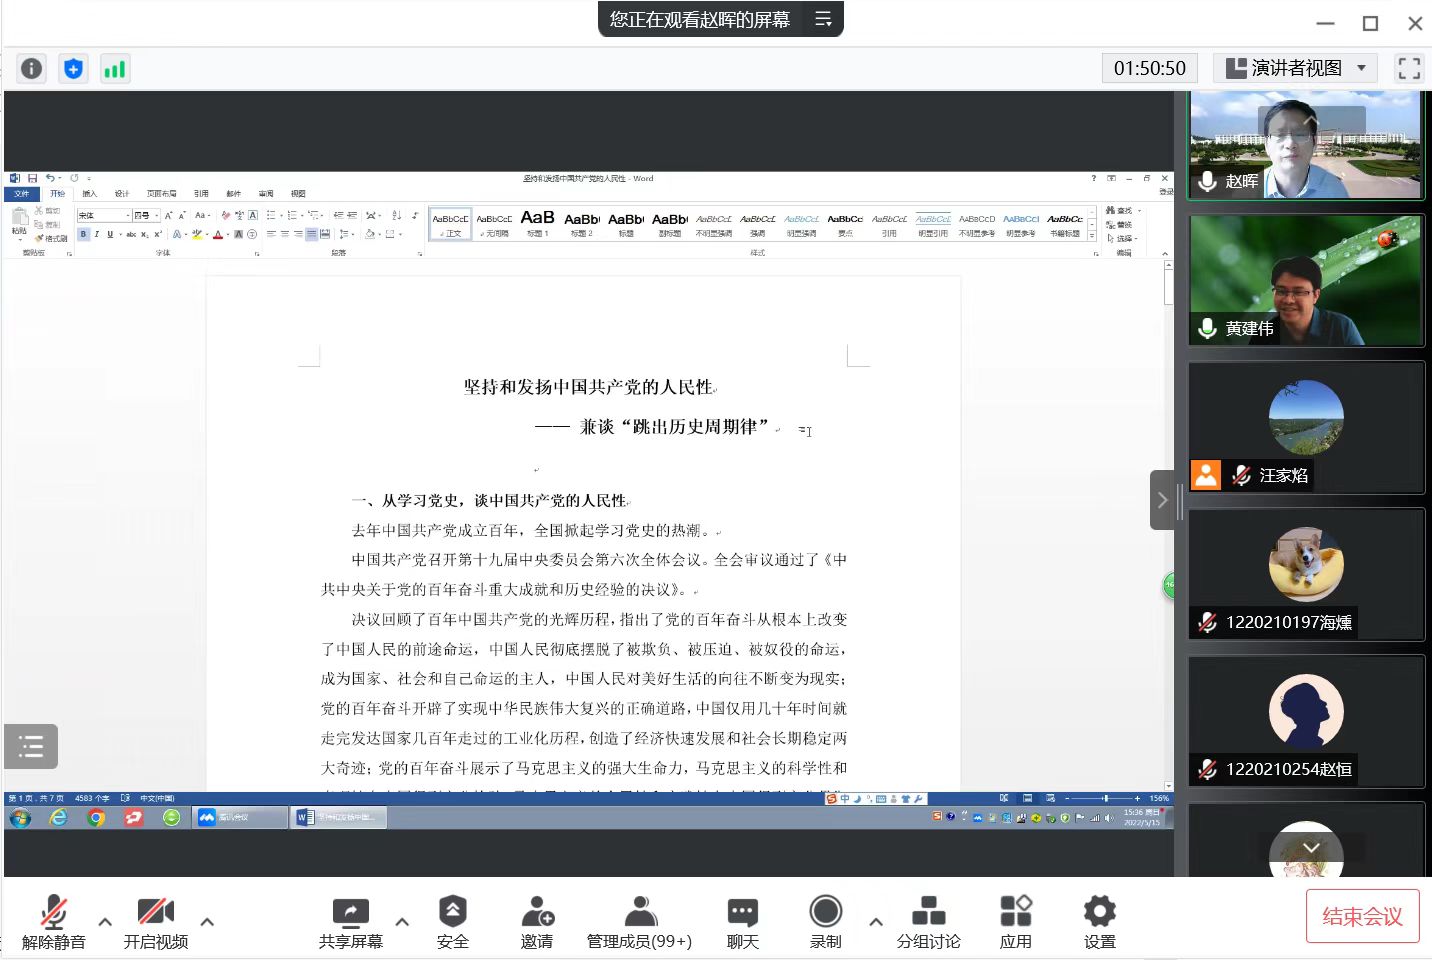Open the screen viewing options menu
The image size is (1432, 960).
823,19
